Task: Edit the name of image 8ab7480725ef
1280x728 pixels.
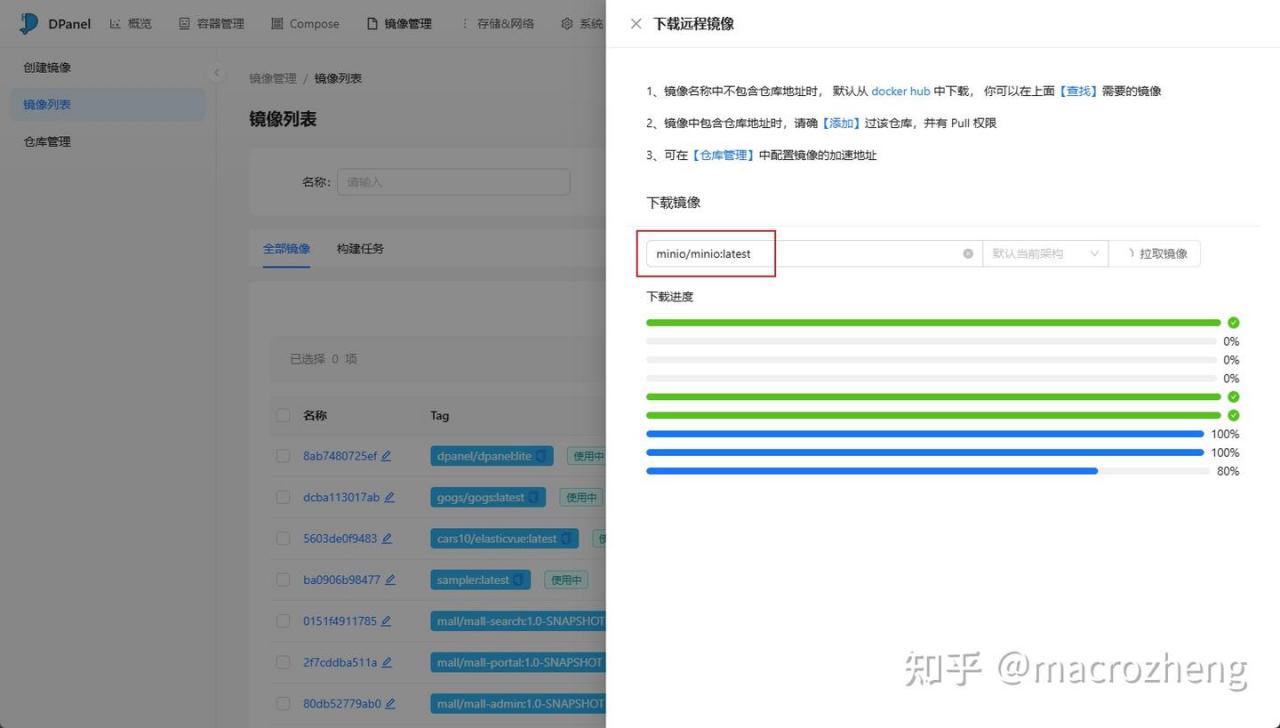Action: click(x=386, y=456)
